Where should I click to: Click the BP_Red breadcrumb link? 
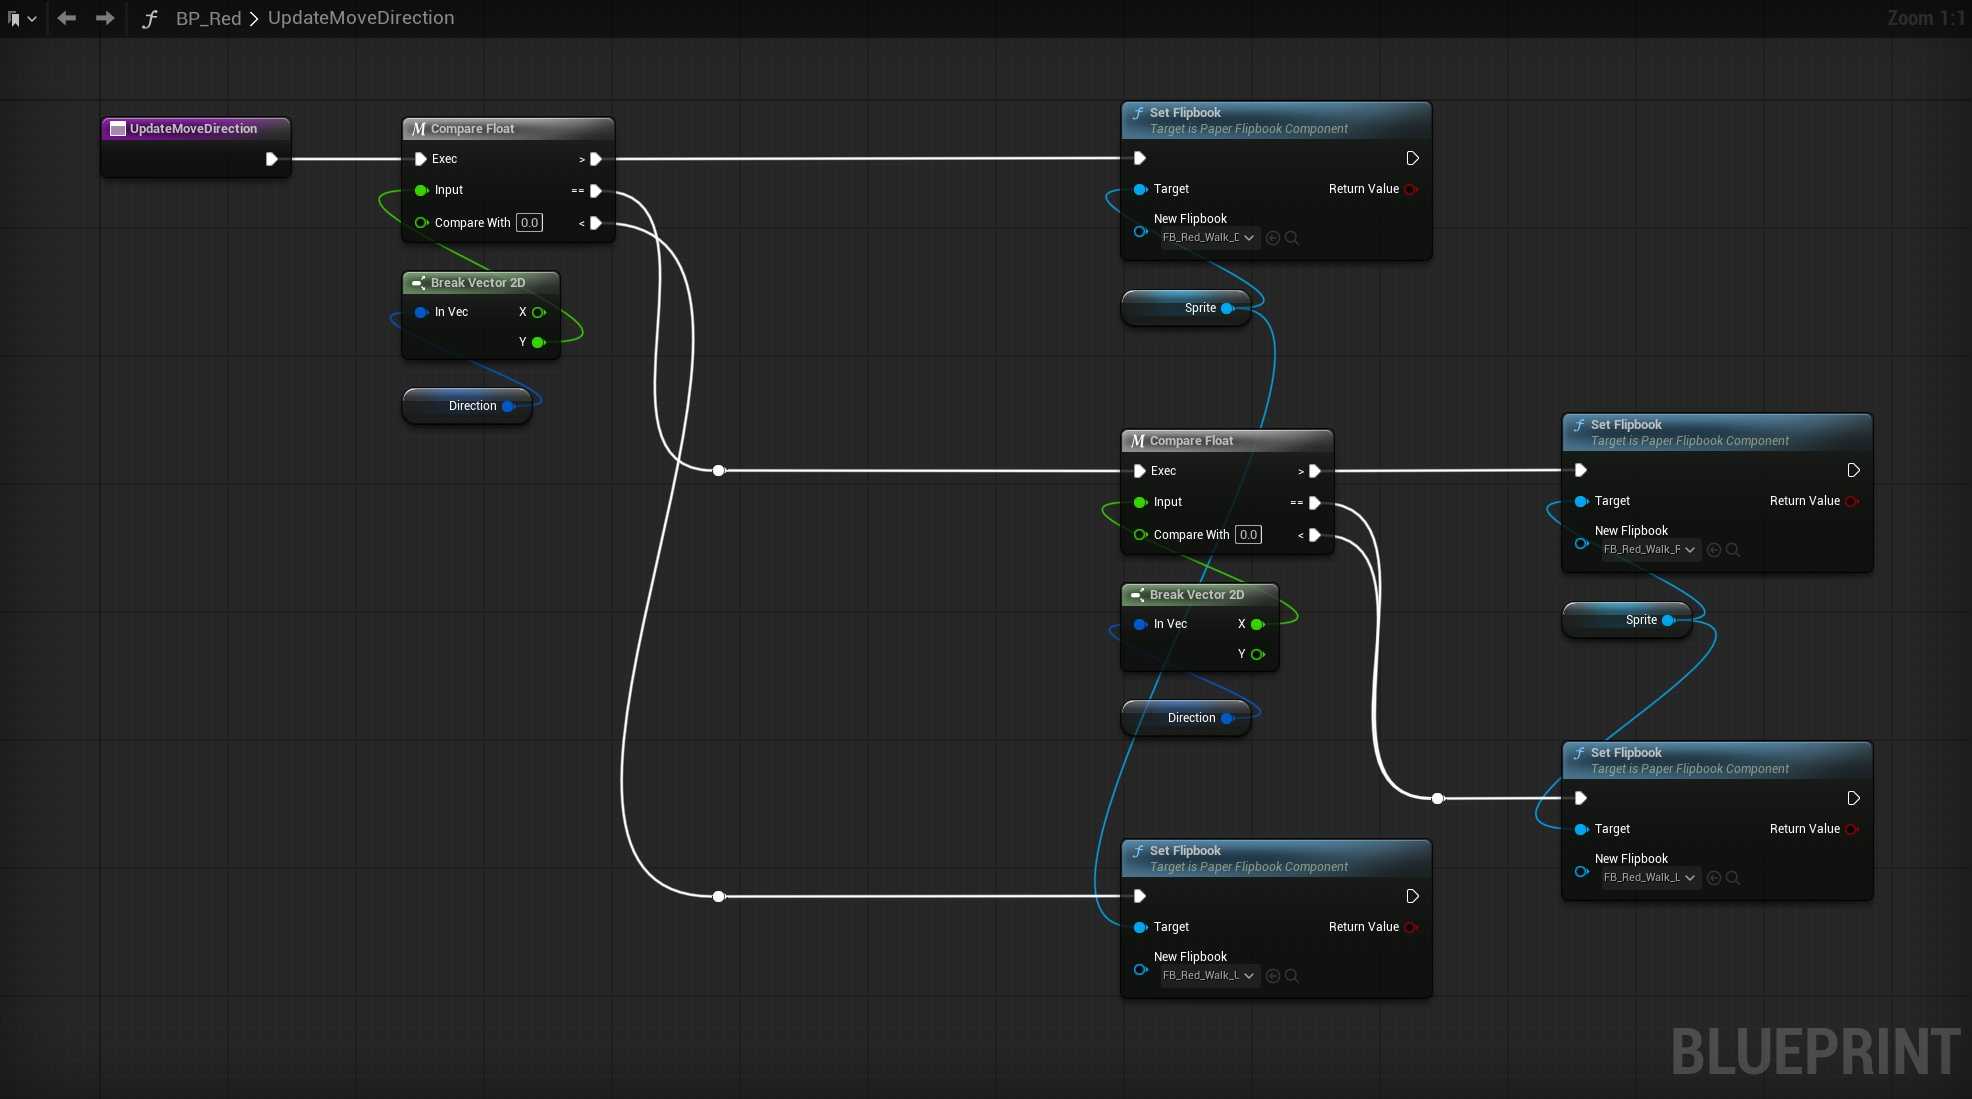[208, 18]
